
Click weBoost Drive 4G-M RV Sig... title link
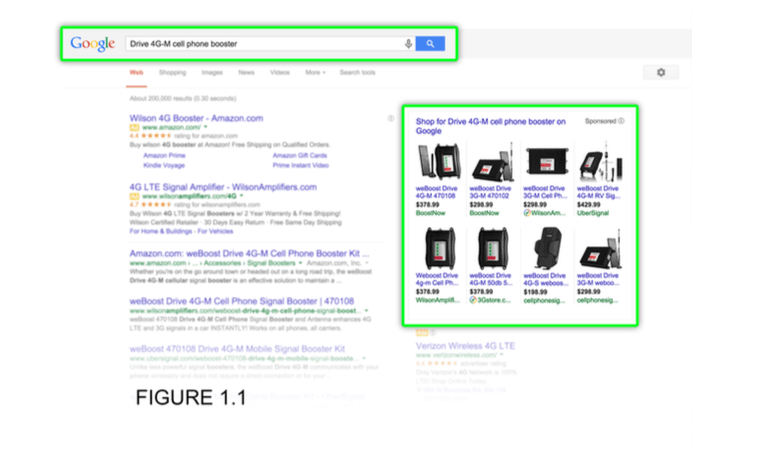[598, 192]
